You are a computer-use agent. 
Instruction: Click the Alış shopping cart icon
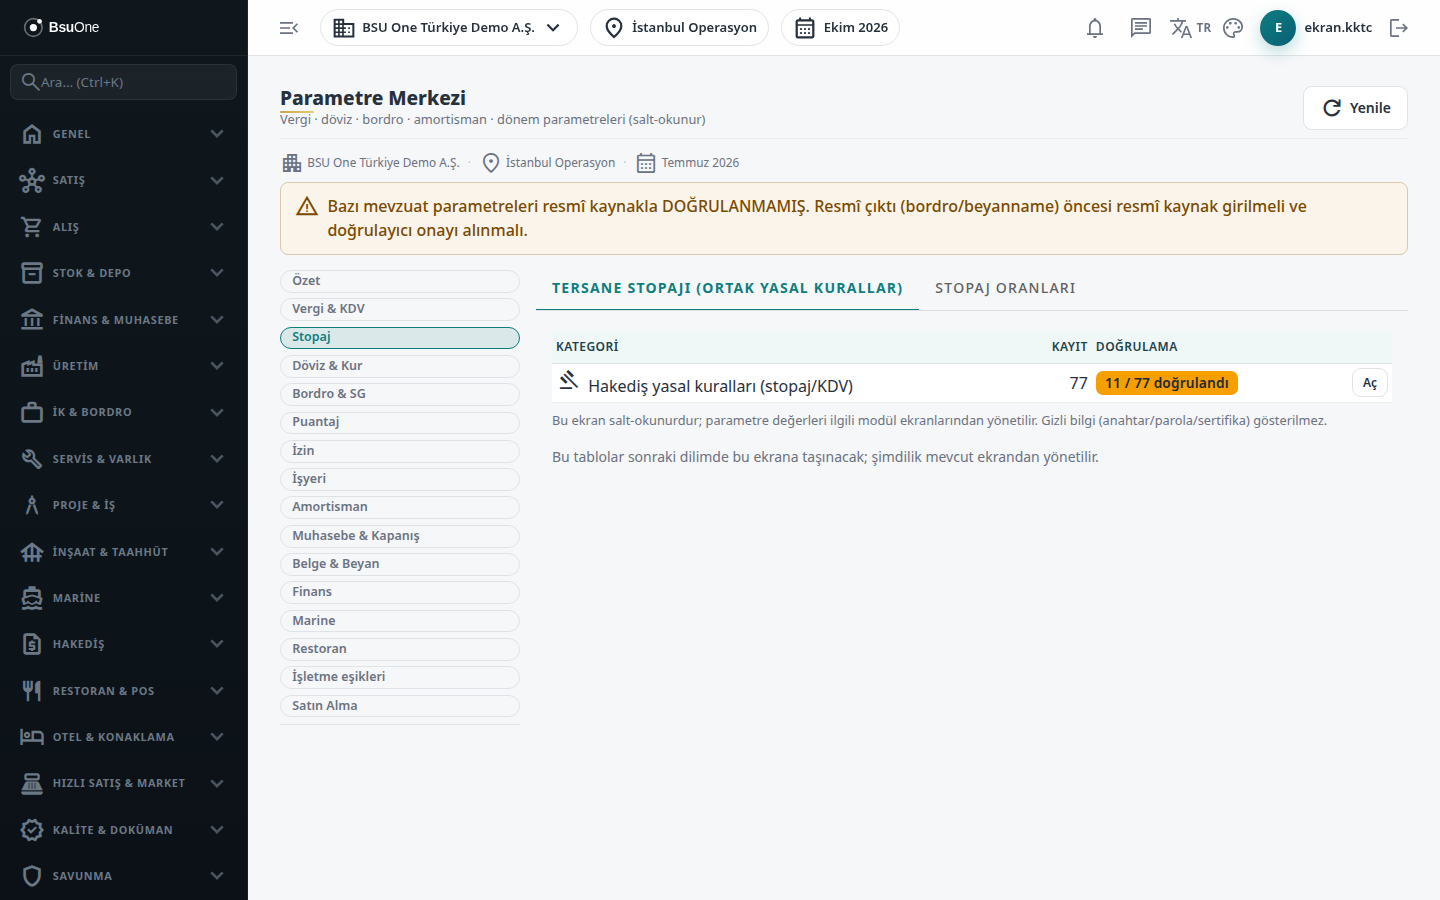point(32,227)
